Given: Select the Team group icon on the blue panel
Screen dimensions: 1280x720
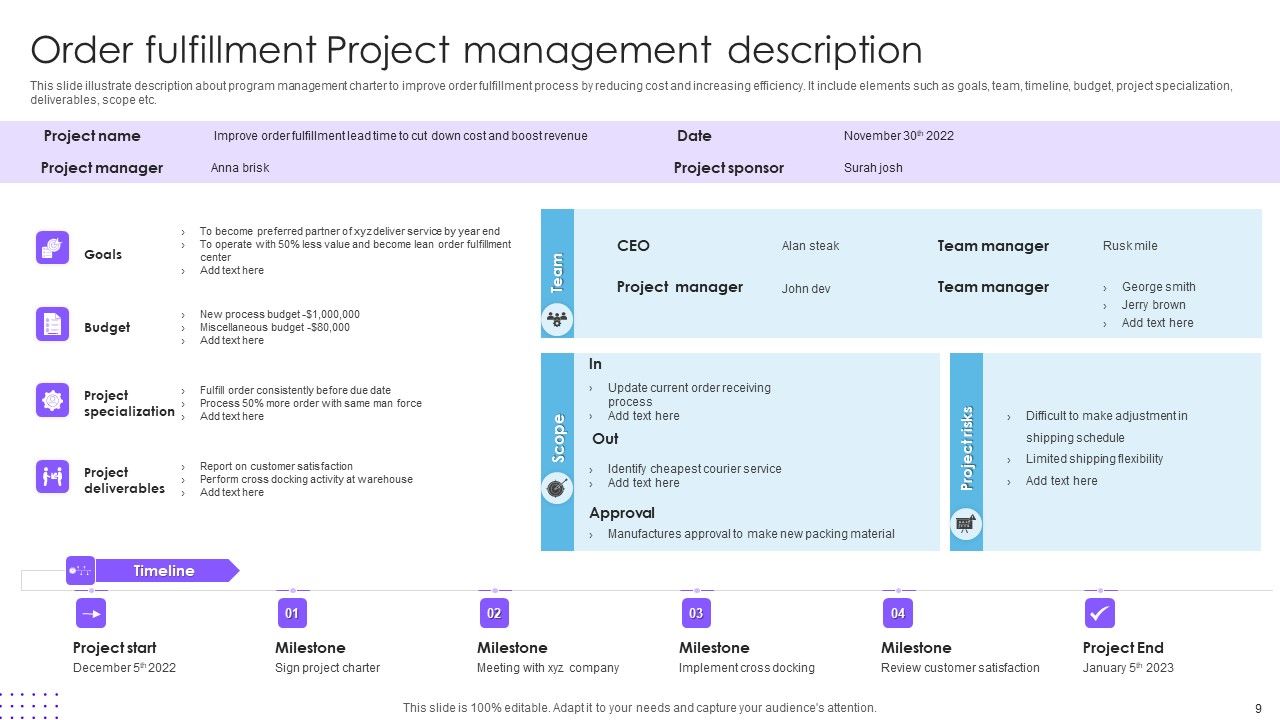Looking at the screenshot, I should (558, 320).
